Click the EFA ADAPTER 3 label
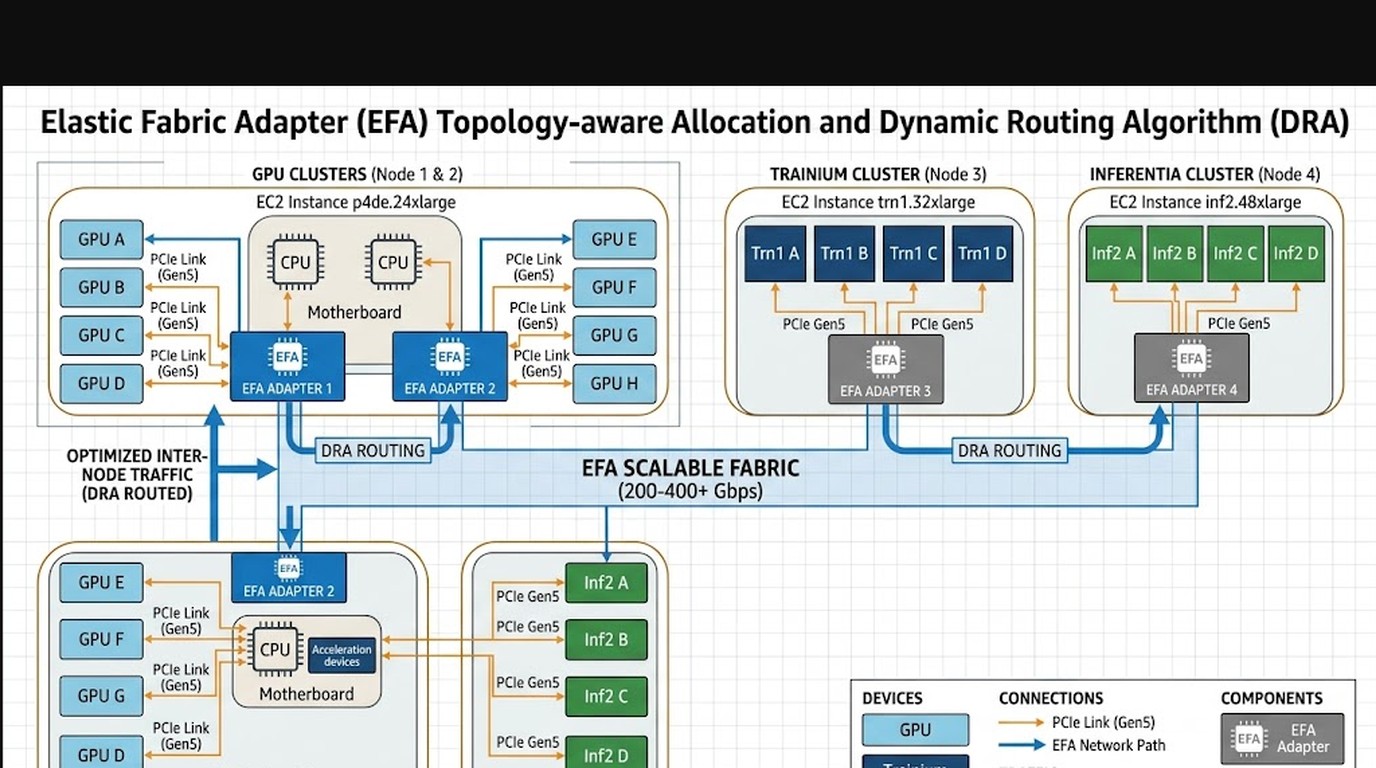The width and height of the screenshot is (1376, 768). [x=885, y=391]
